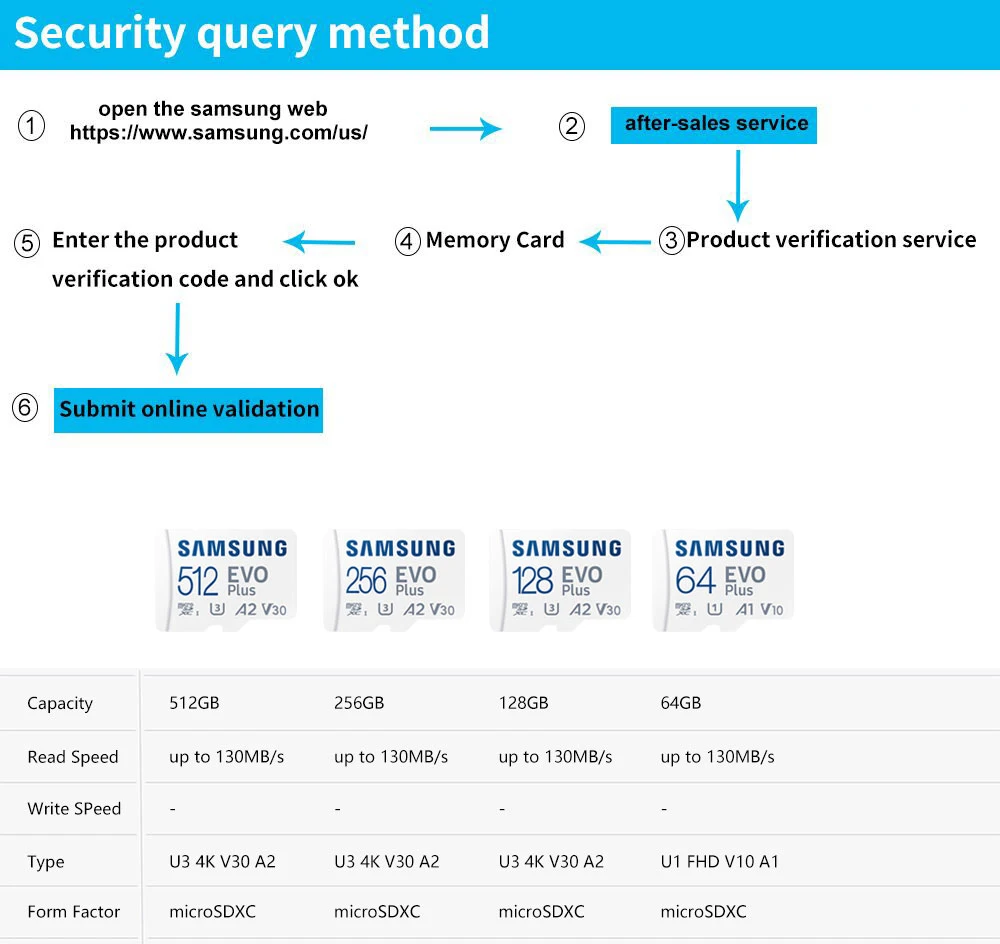Click the step 2 circled number icon

[x=572, y=126]
